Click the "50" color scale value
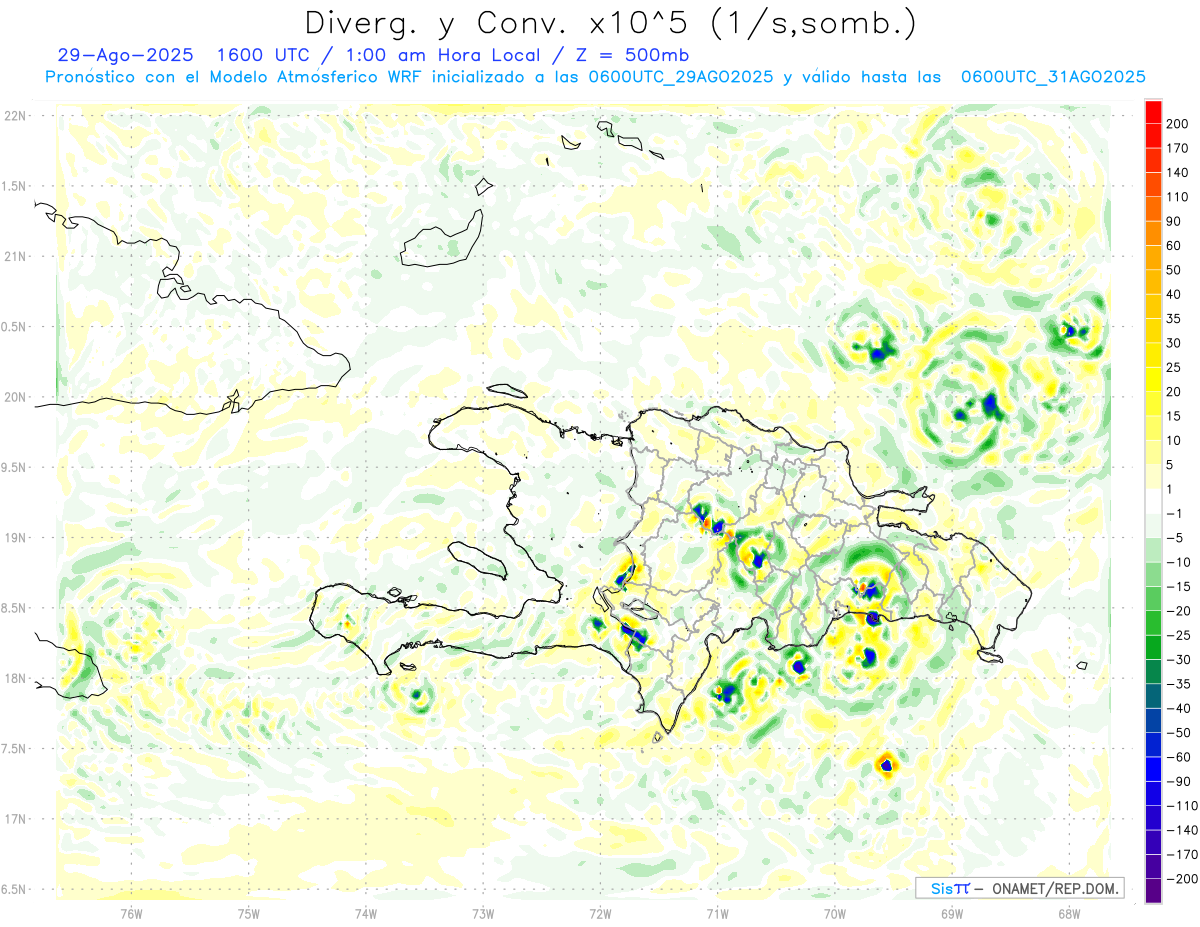 [1174, 270]
